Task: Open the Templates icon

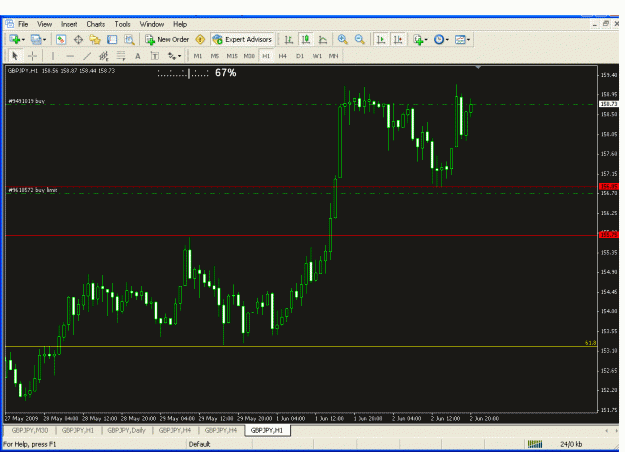Action: coord(460,39)
